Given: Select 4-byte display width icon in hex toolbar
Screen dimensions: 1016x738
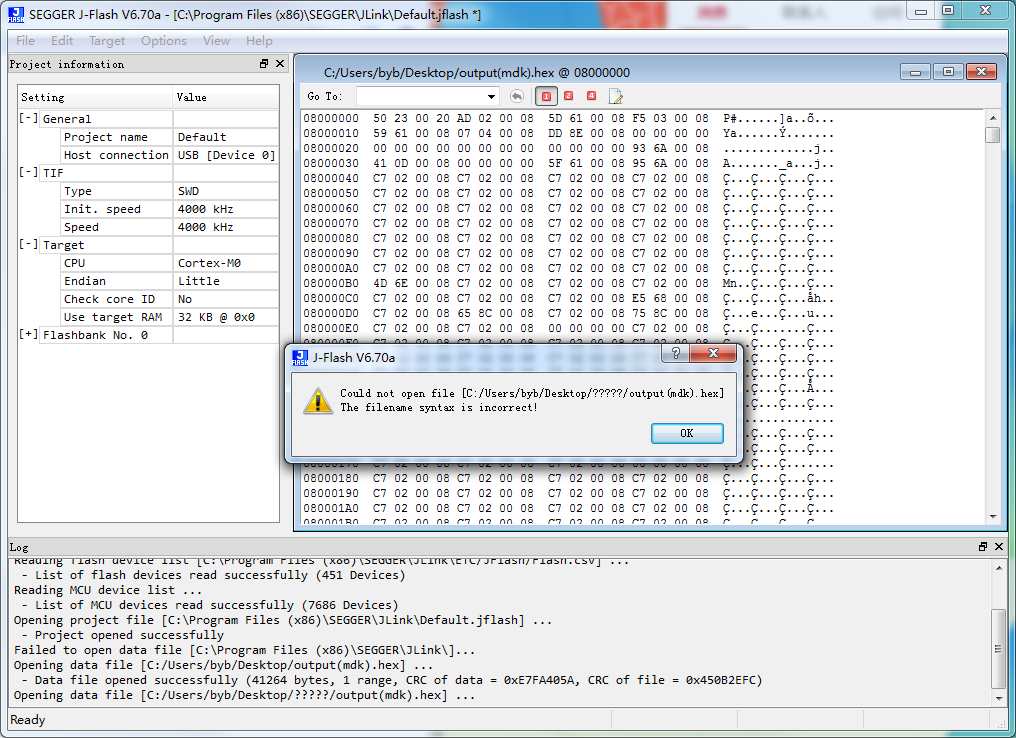Looking at the screenshot, I should (591, 96).
